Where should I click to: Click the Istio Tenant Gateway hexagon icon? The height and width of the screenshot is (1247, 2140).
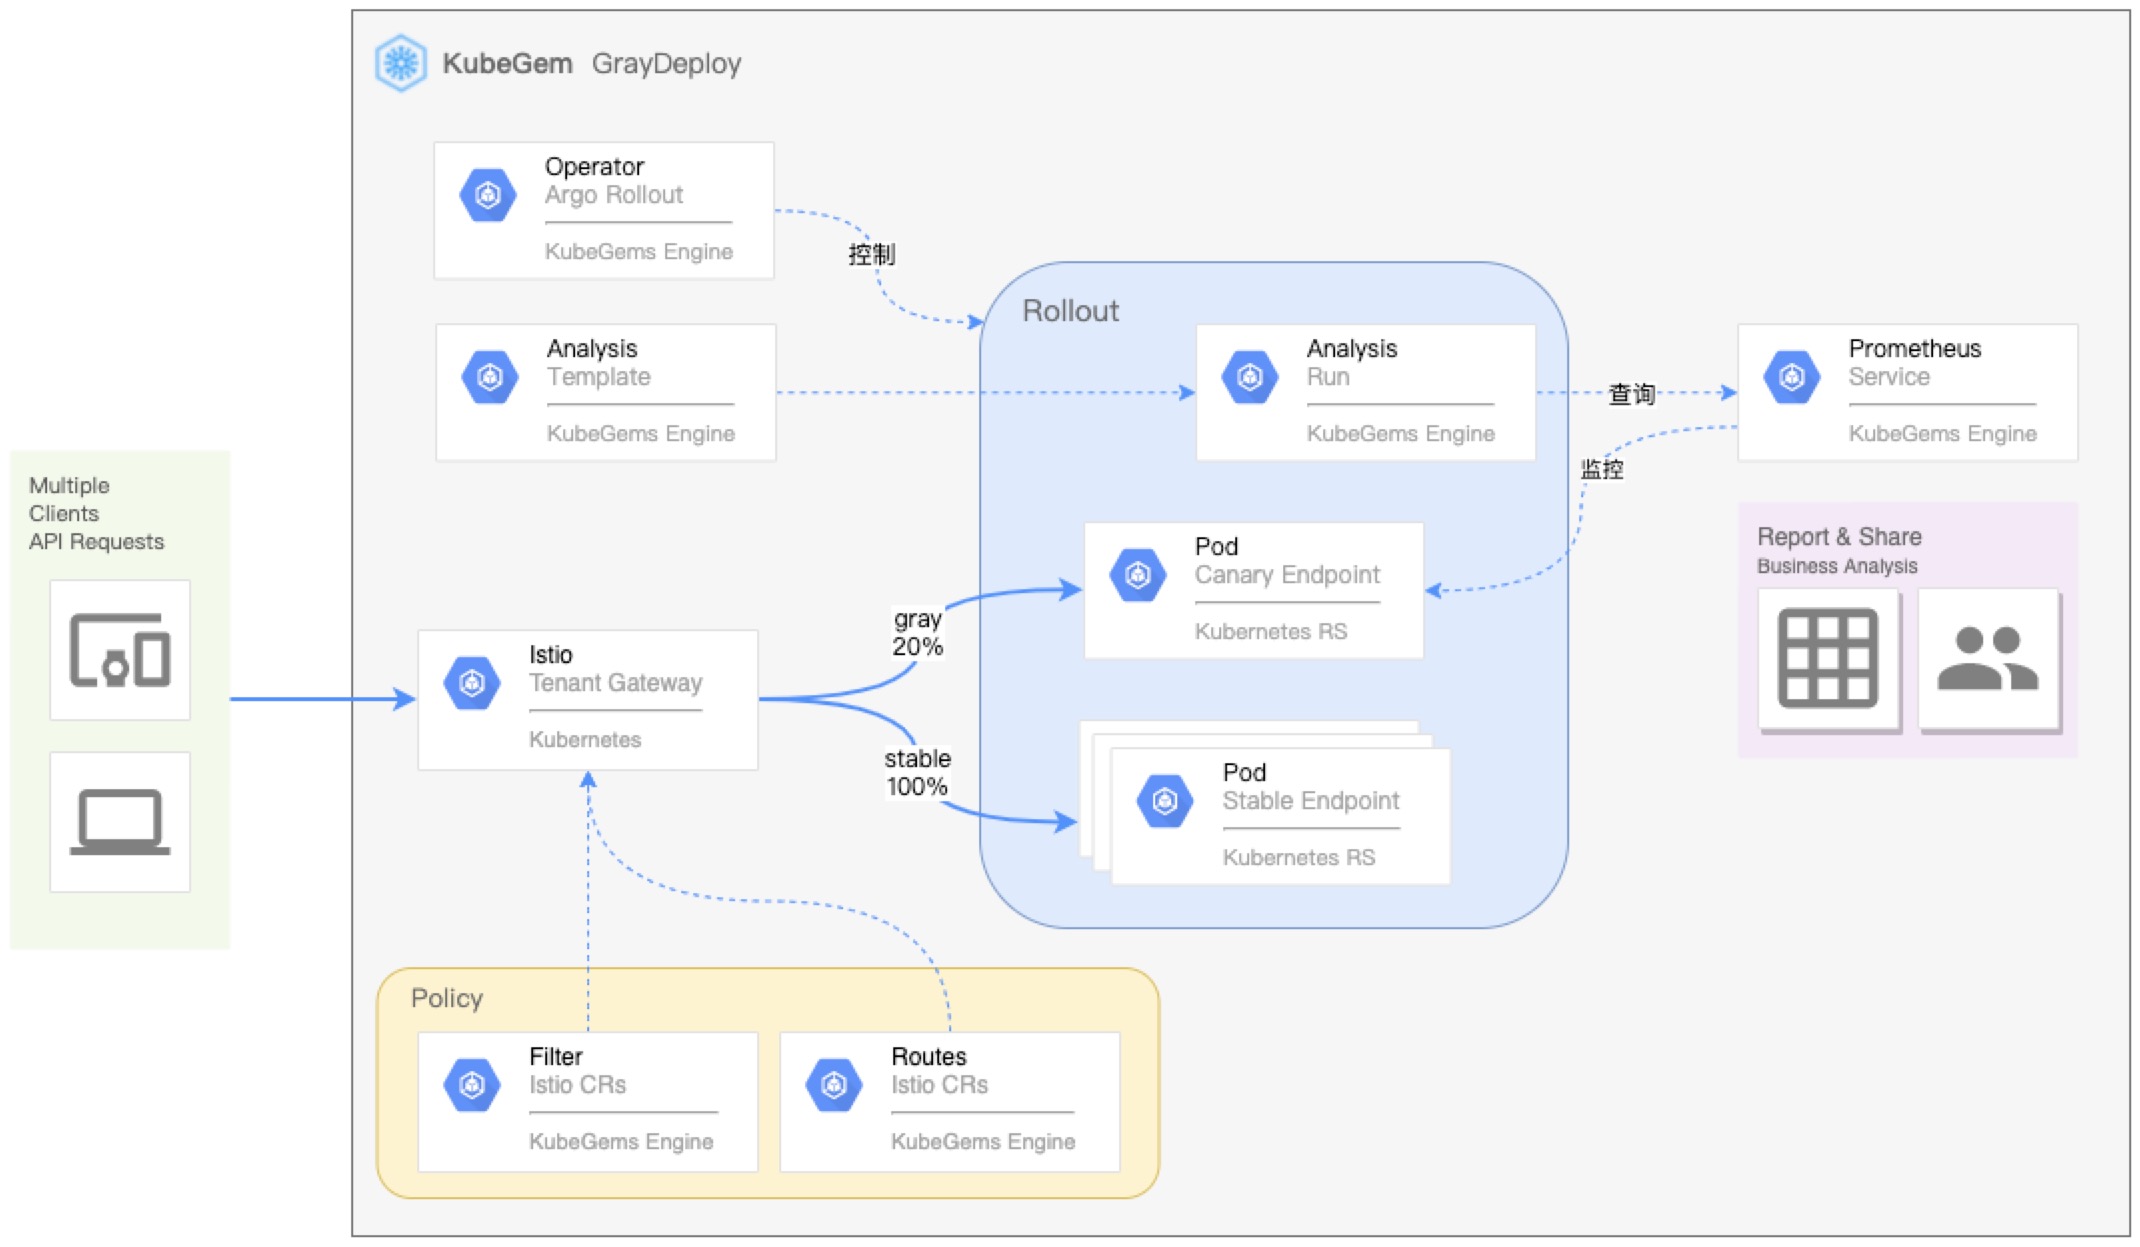coord(472,683)
